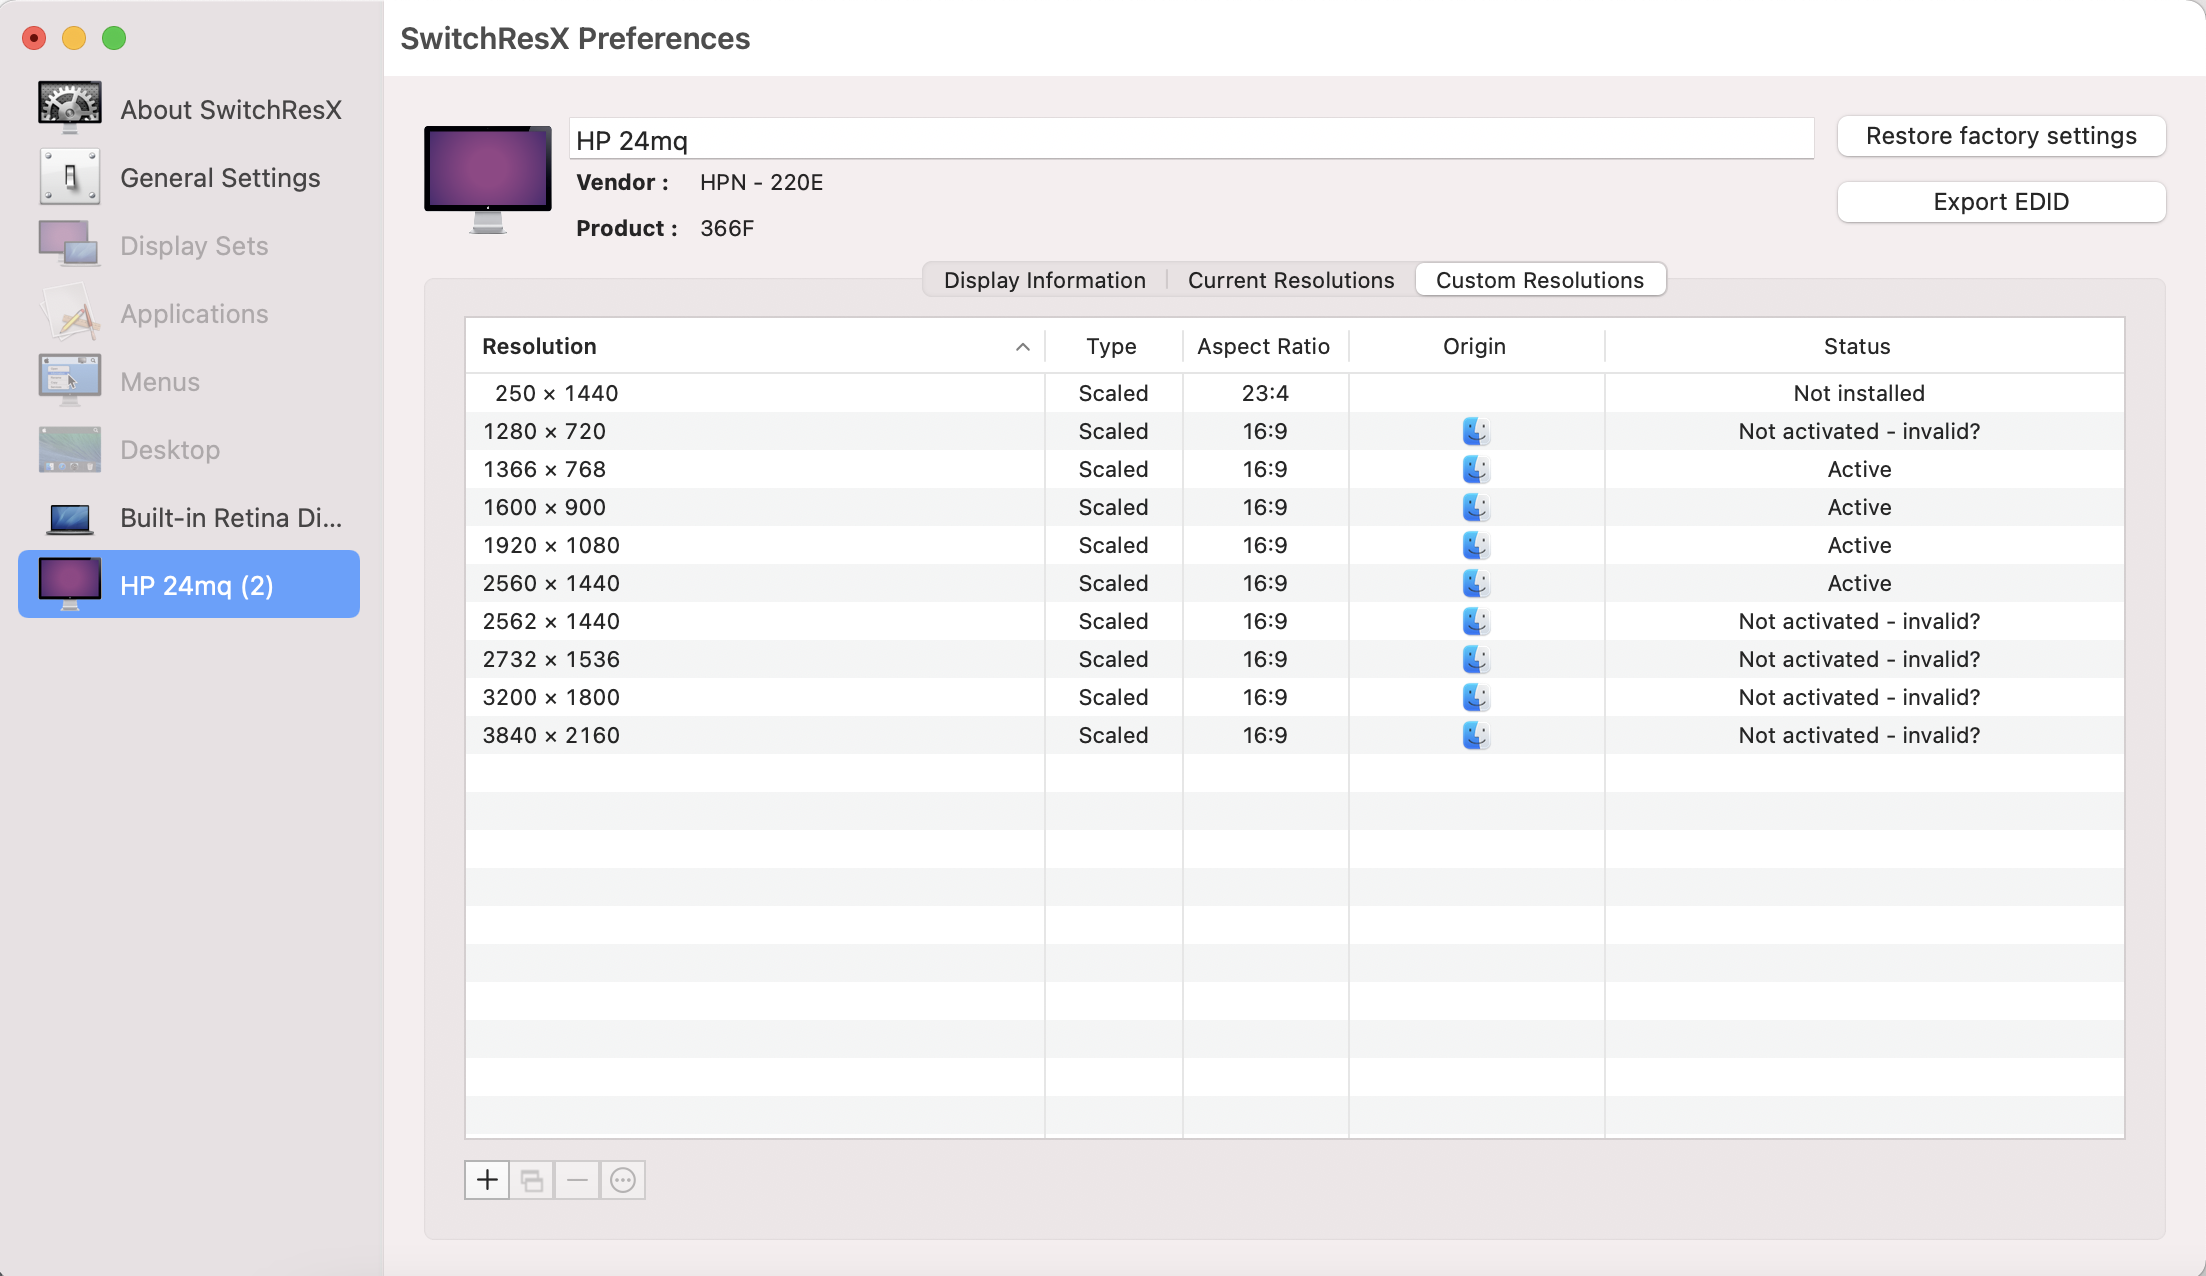
Task: Click the Applications sidebar icon
Action: pos(68,313)
